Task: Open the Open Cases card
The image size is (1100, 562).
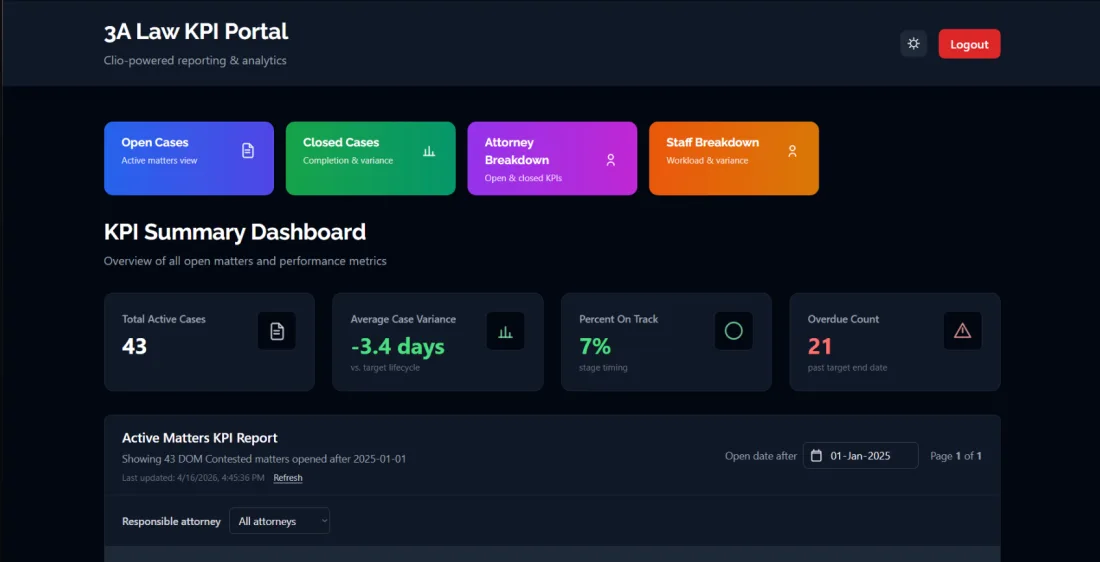Action: (189, 158)
